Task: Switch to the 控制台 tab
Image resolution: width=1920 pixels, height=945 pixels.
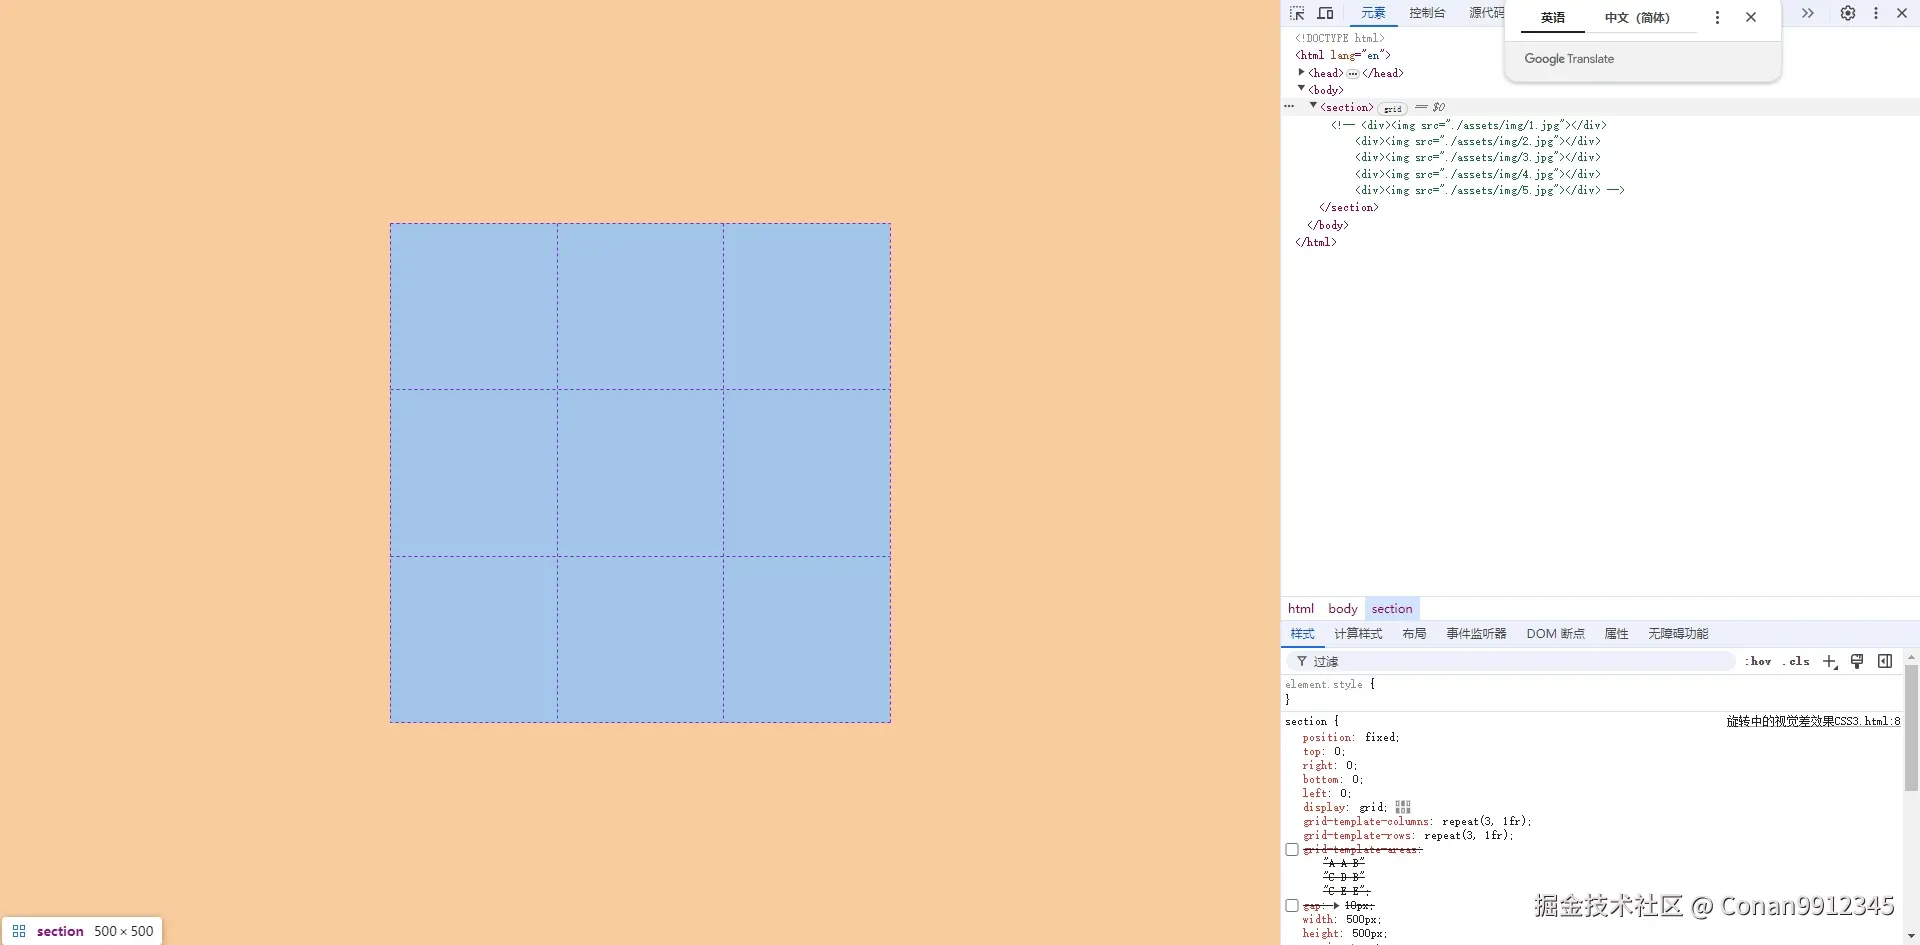Action: tap(1427, 13)
